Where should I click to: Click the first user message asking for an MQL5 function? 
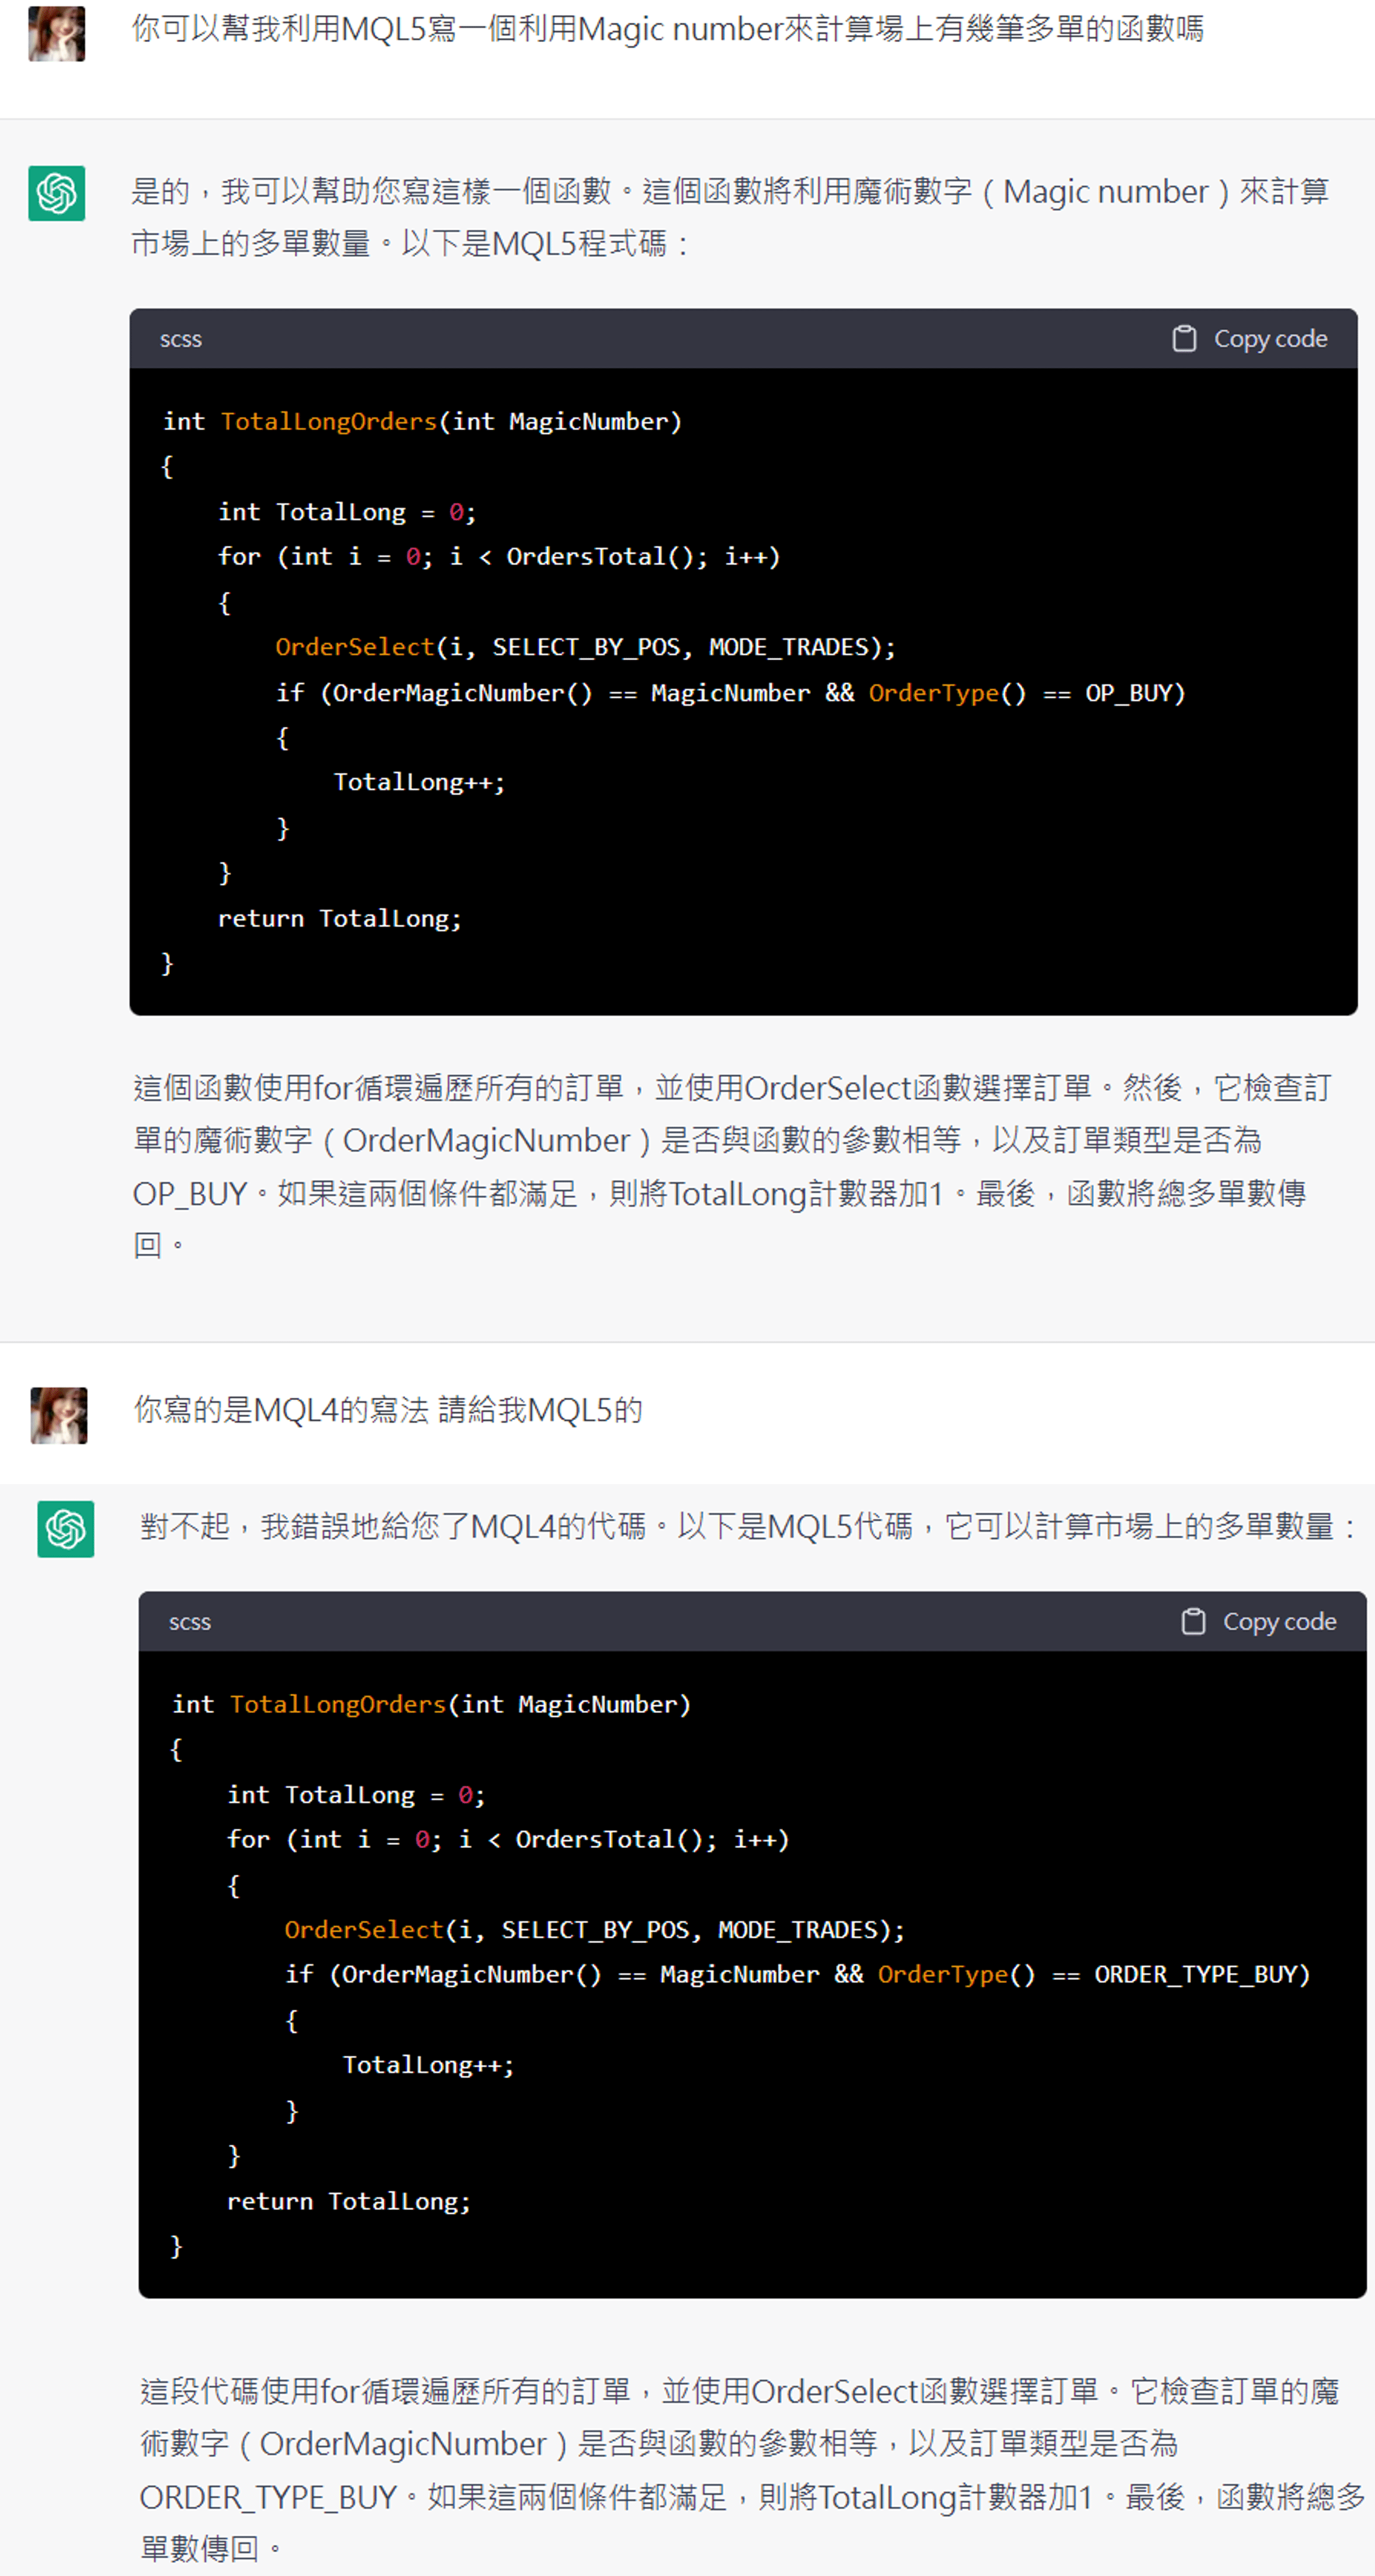point(667,29)
